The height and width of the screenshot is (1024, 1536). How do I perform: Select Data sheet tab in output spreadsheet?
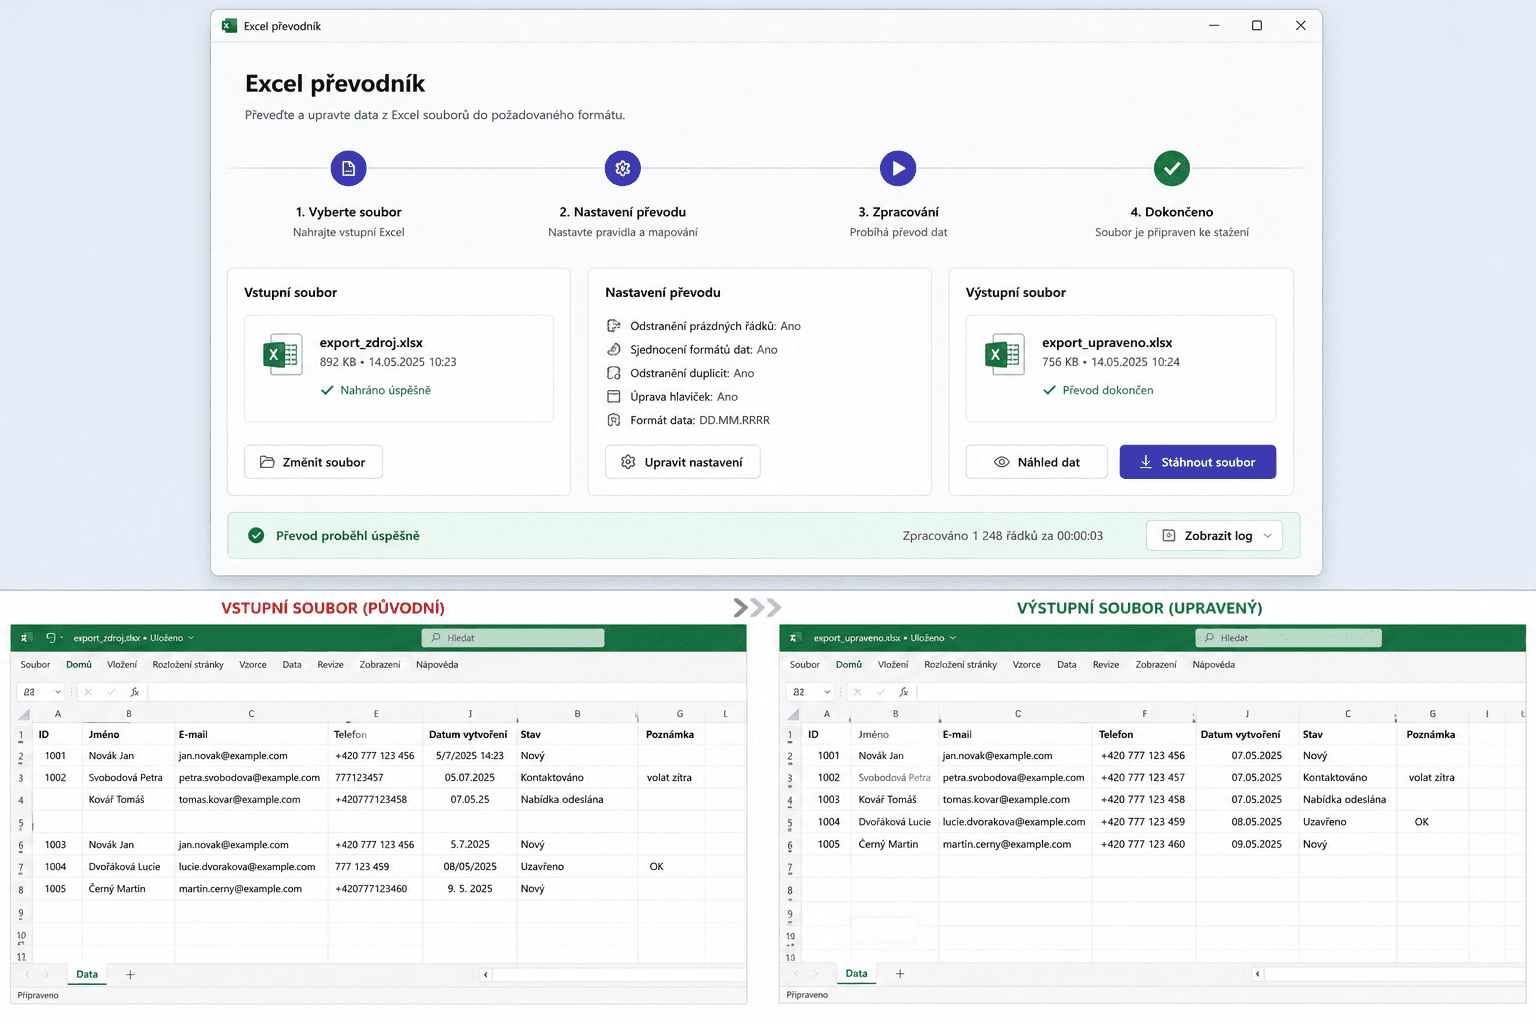(857, 973)
